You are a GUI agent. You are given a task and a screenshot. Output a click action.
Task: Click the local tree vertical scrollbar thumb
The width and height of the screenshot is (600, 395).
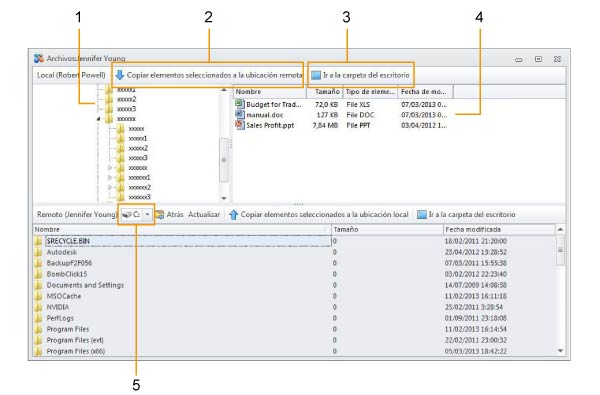tap(224, 159)
